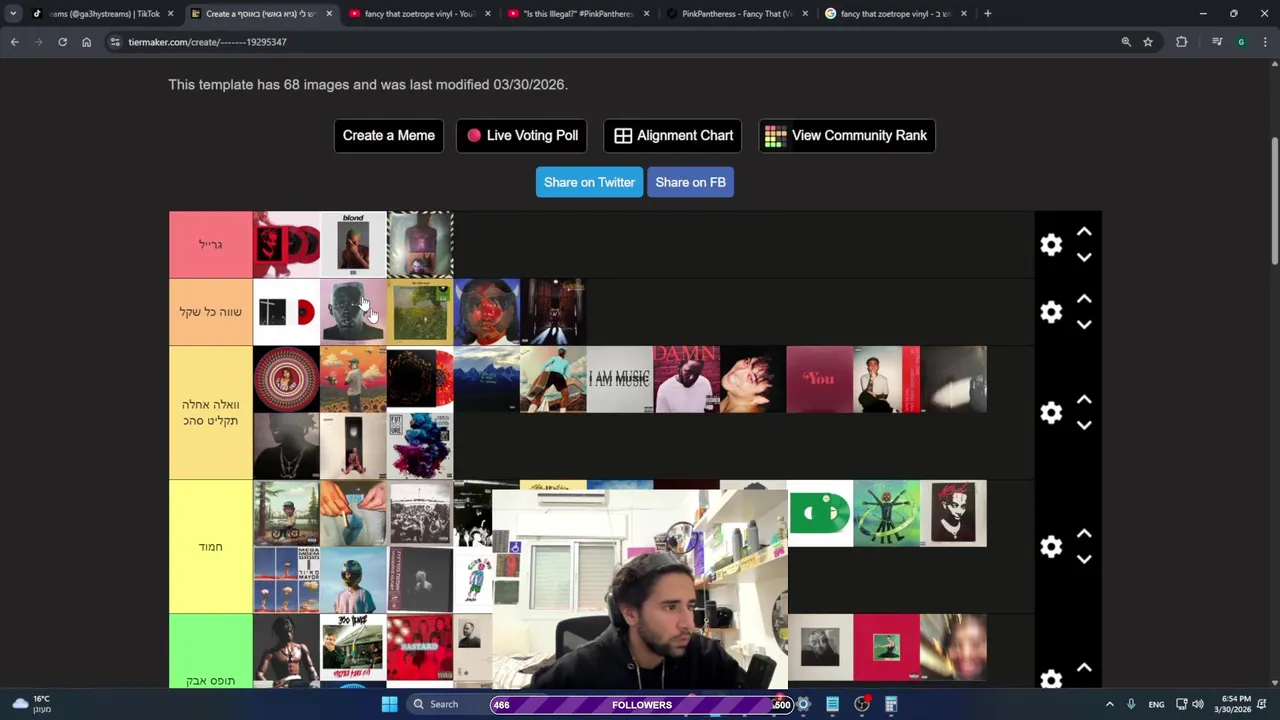Close the TierMaker 'Create a' tab
The height and width of the screenshot is (720, 1280).
329,14
